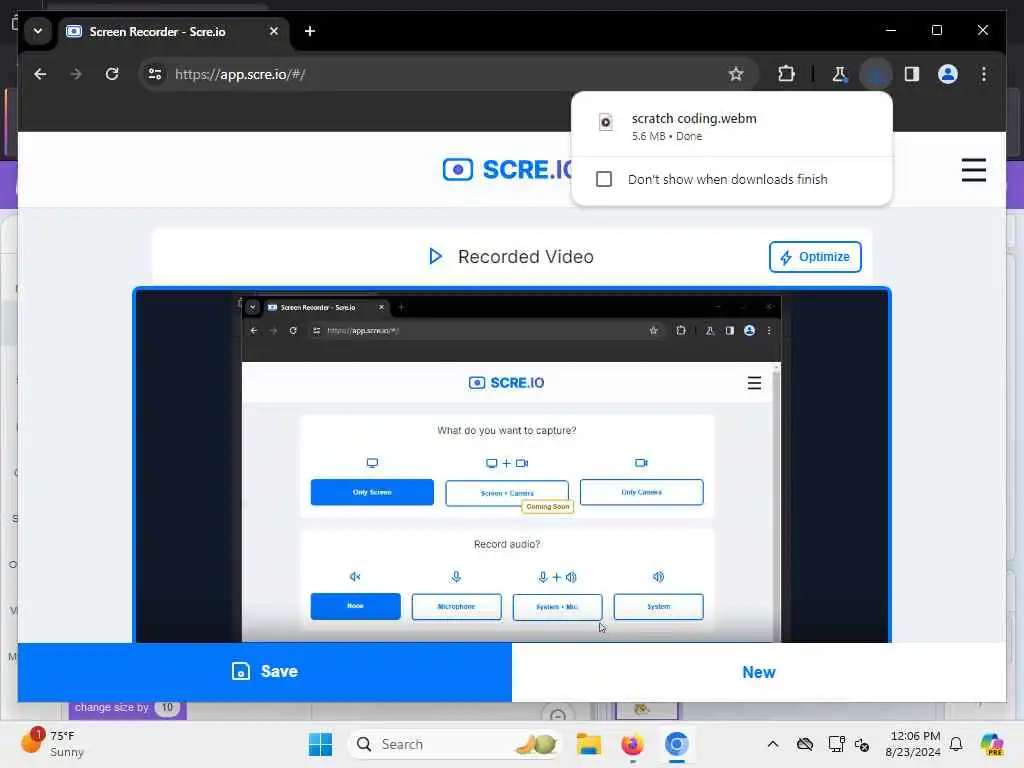1024x768 pixels.
Task: Open Chrome three-dot menu
Action: click(984, 74)
